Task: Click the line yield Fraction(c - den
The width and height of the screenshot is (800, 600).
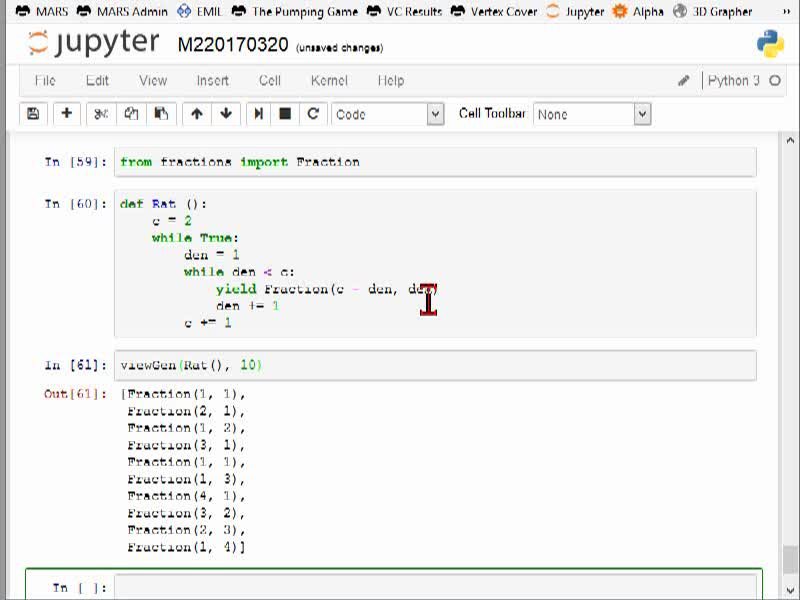Action: tap(327, 289)
